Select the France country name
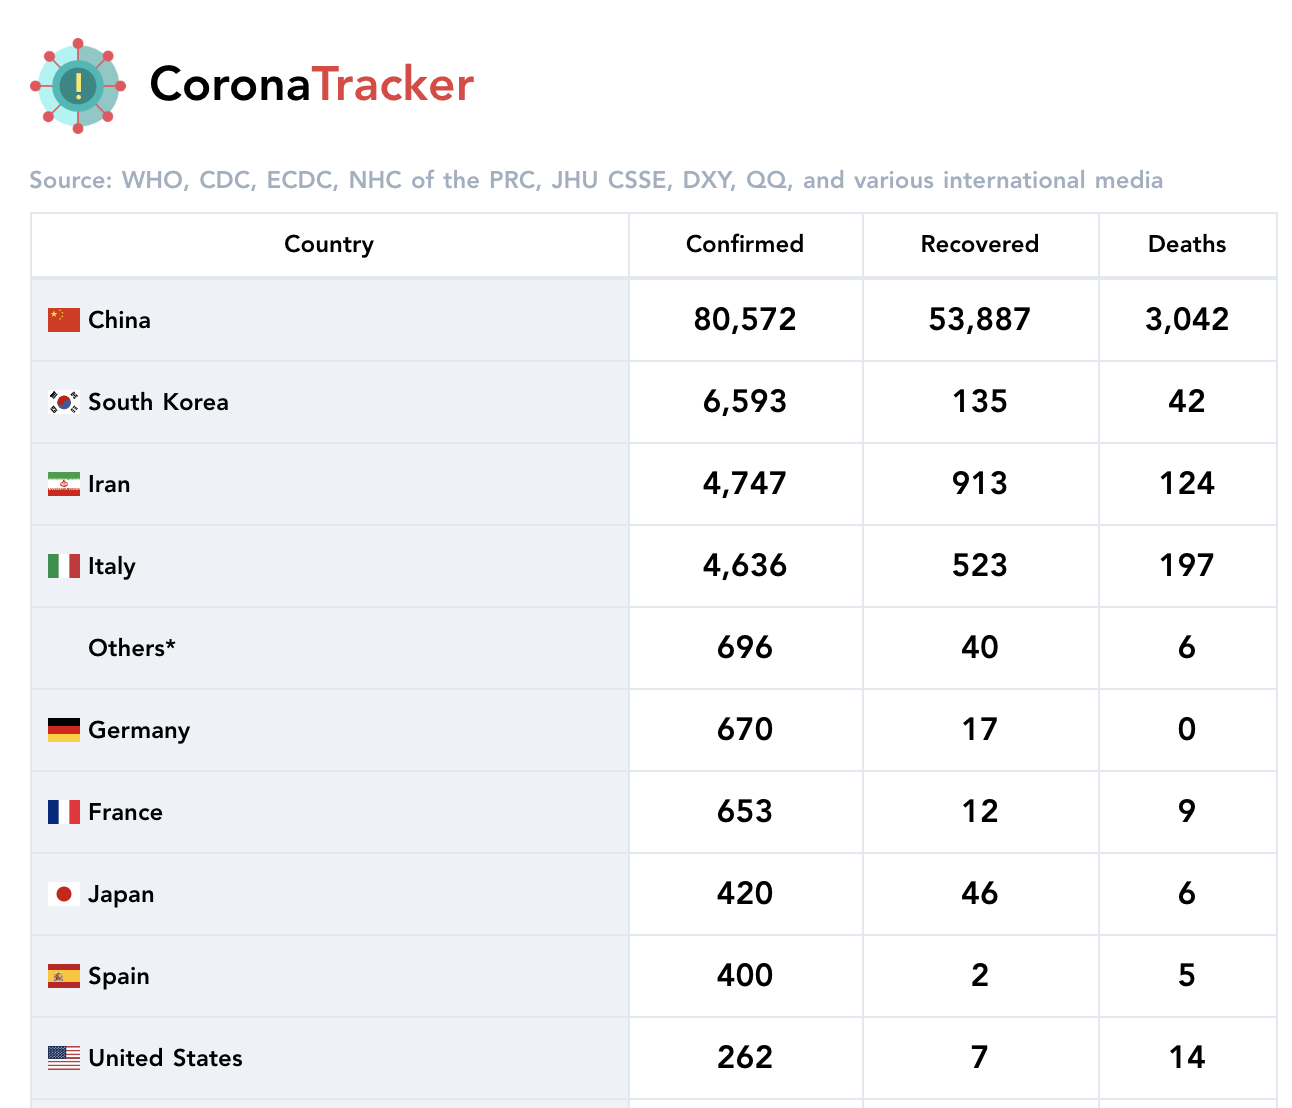 click(x=125, y=812)
